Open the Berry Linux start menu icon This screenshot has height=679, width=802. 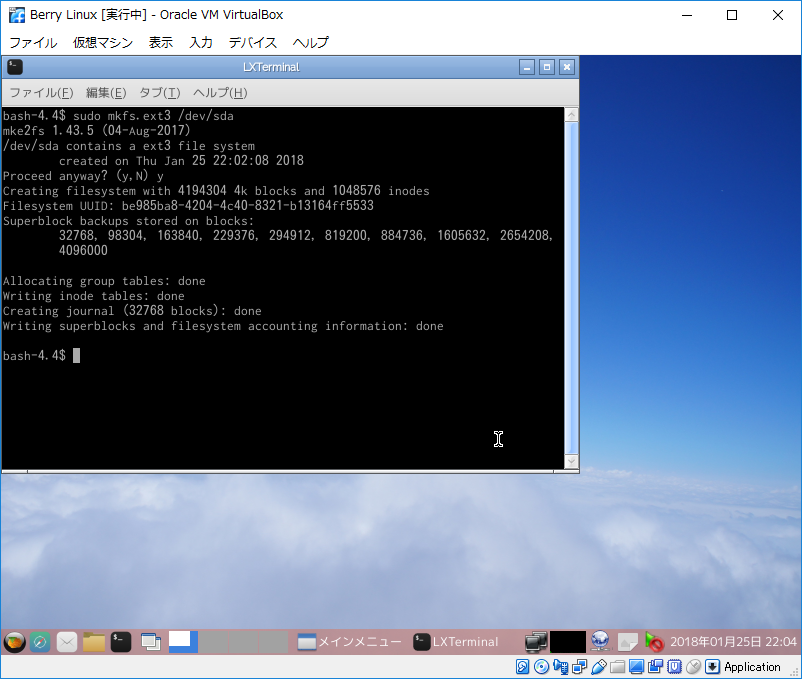point(15,642)
